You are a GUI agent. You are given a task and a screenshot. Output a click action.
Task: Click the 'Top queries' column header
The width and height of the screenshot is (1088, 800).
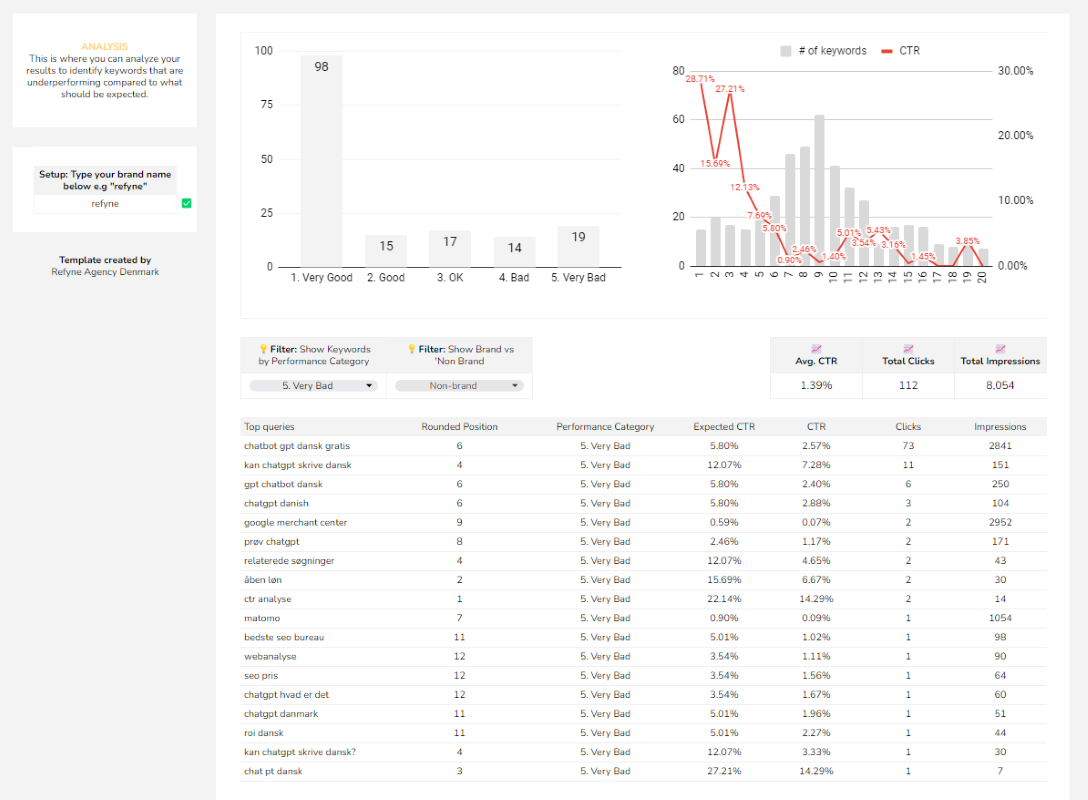[x=269, y=427]
